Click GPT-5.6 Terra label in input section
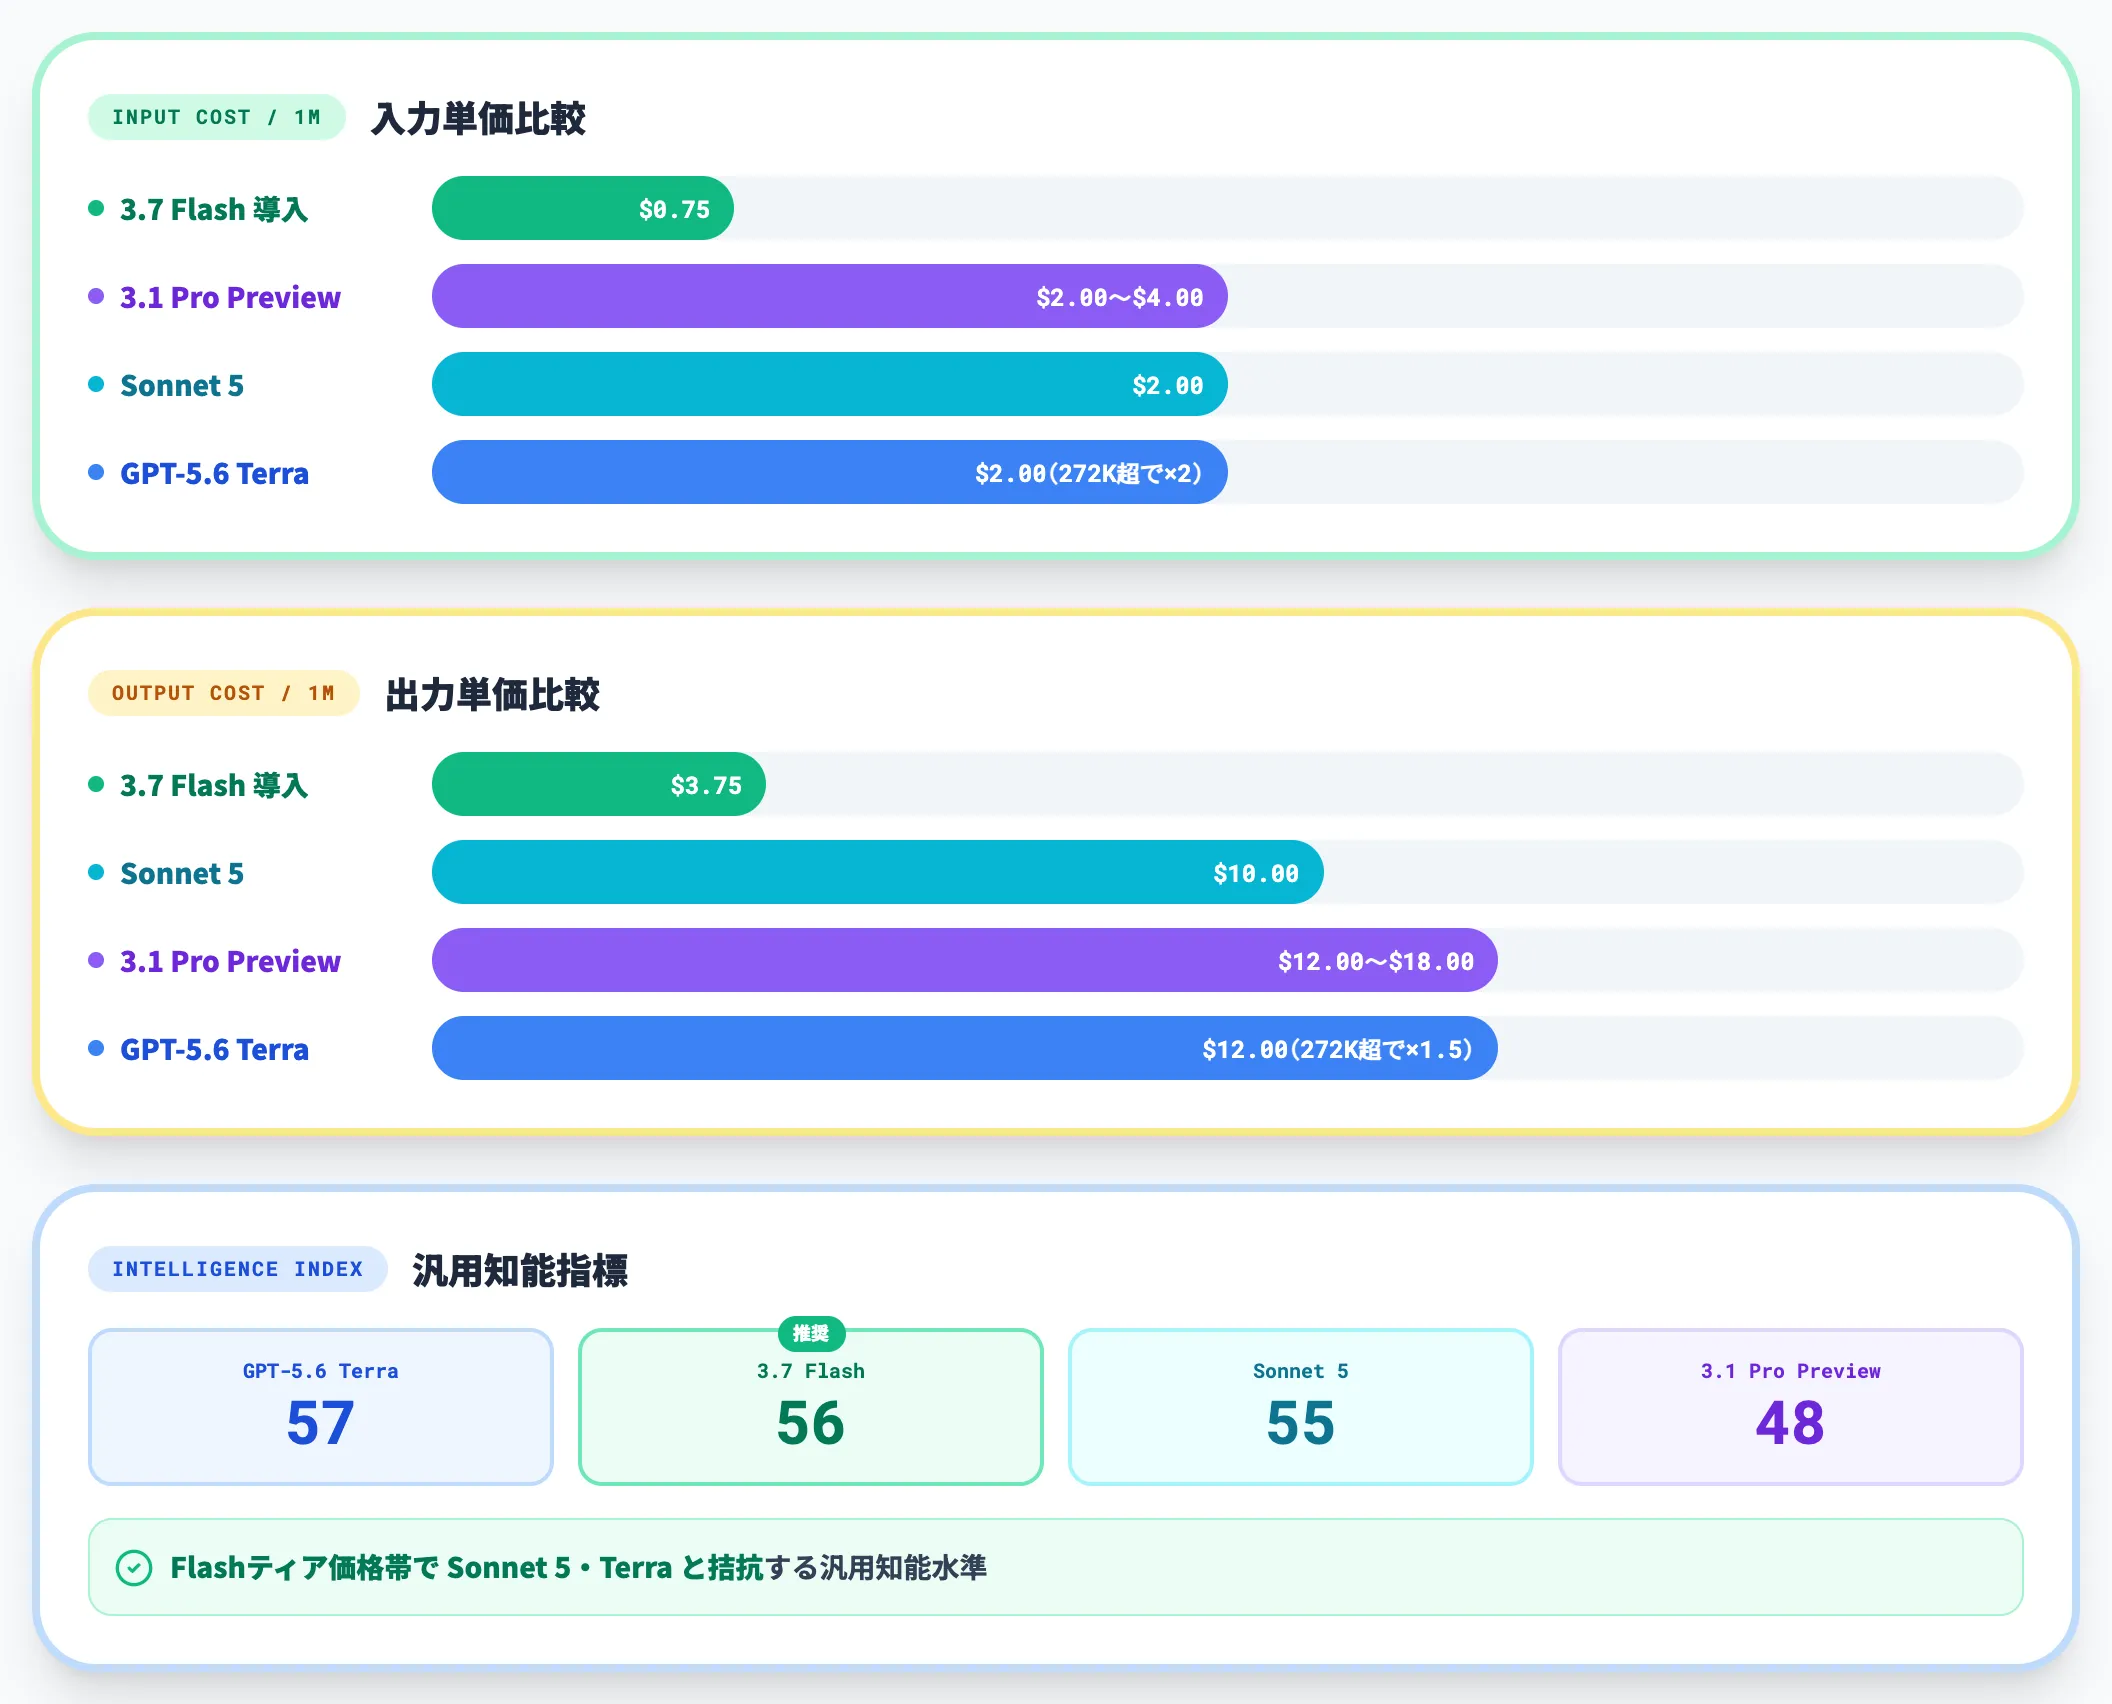 pyautogui.click(x=214, y=473)
